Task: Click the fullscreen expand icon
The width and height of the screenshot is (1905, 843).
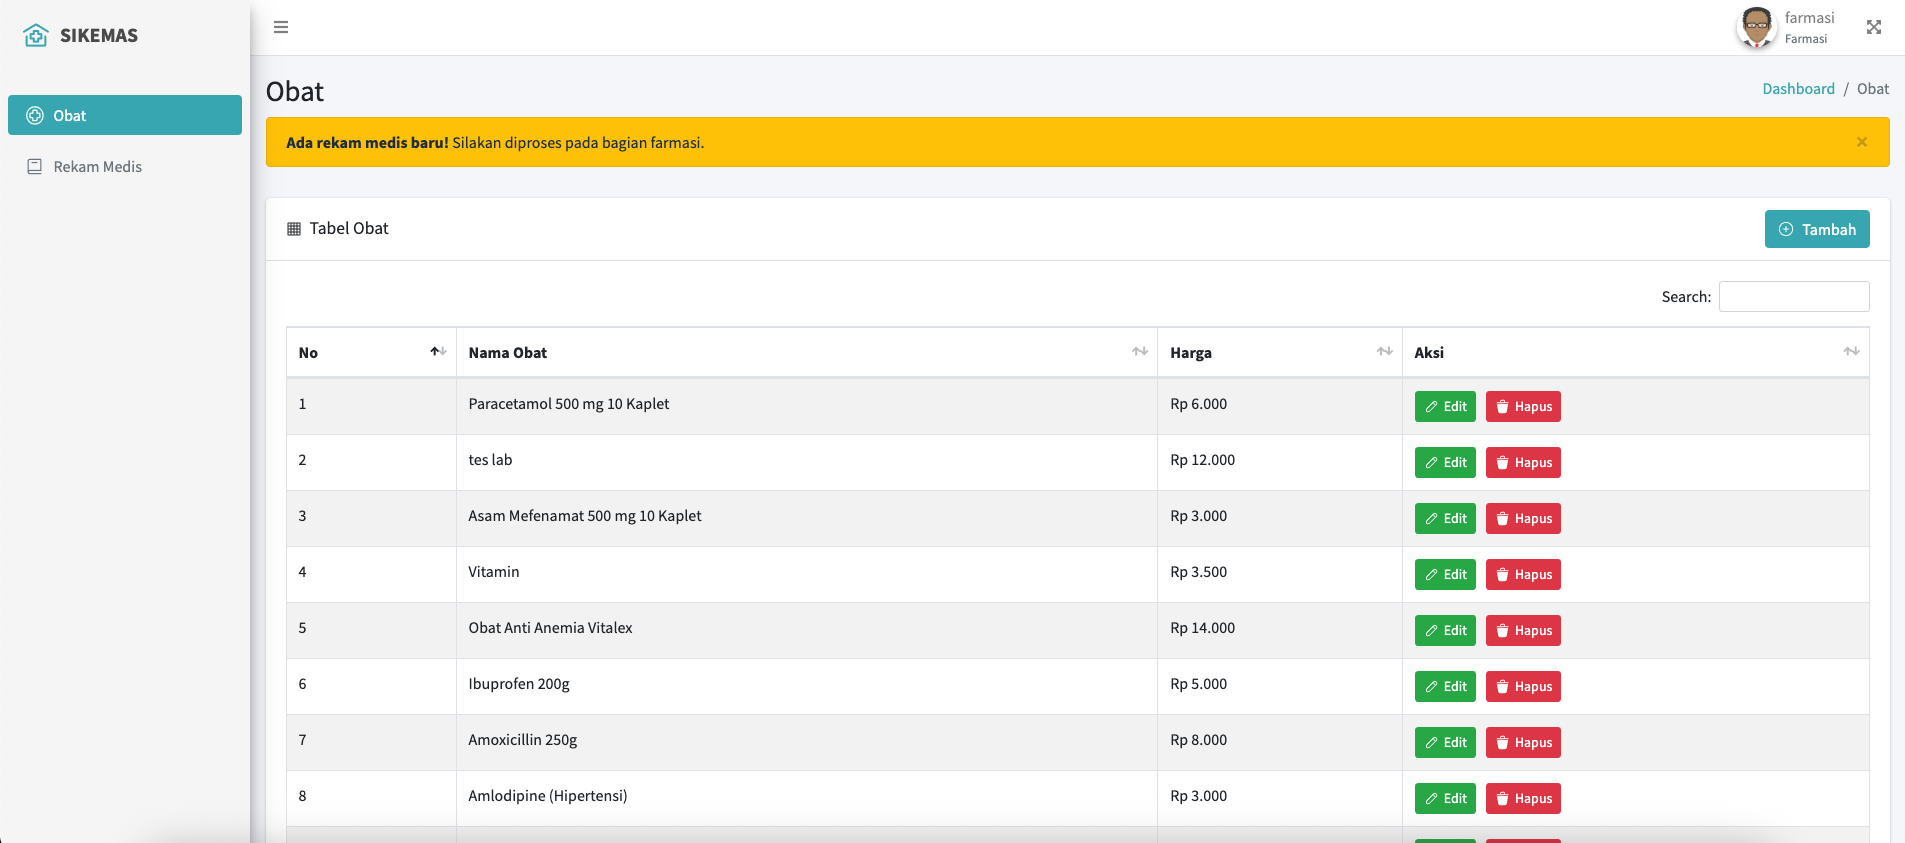Action: tap(1873, 27)
